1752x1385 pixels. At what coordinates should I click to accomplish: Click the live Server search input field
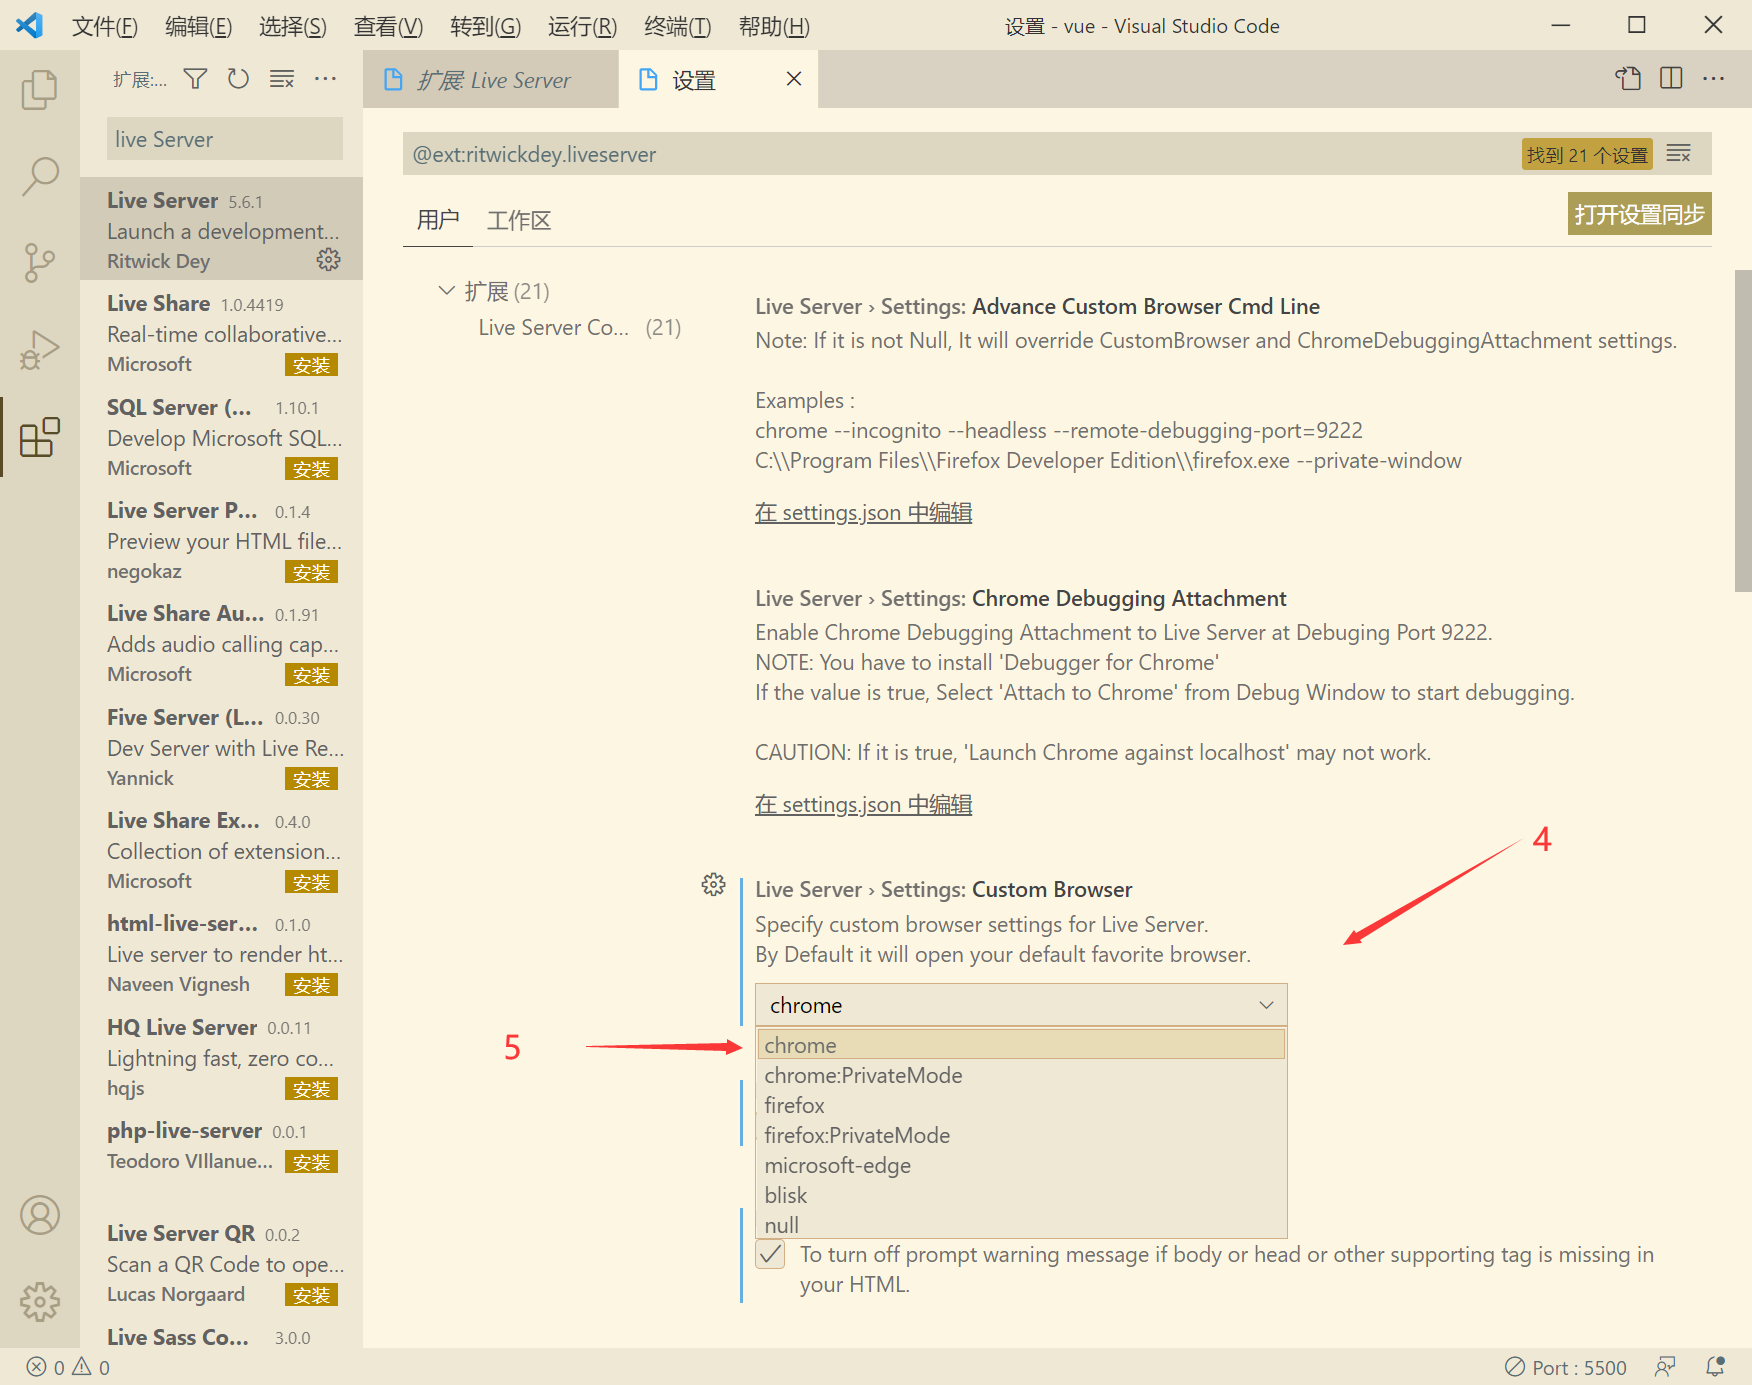click(x=224, y=139)
